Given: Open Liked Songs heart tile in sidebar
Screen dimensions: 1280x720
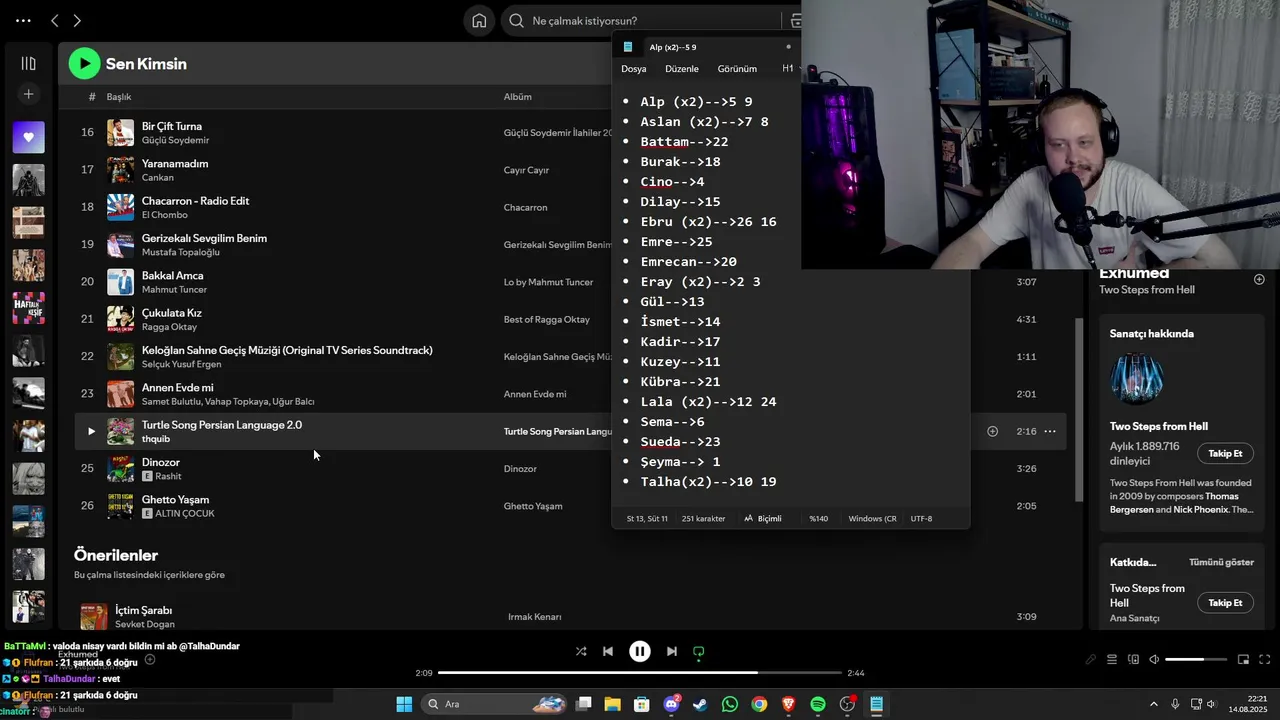Looking at the screenshot, I should pyautogui.click(x=28, y=137).
